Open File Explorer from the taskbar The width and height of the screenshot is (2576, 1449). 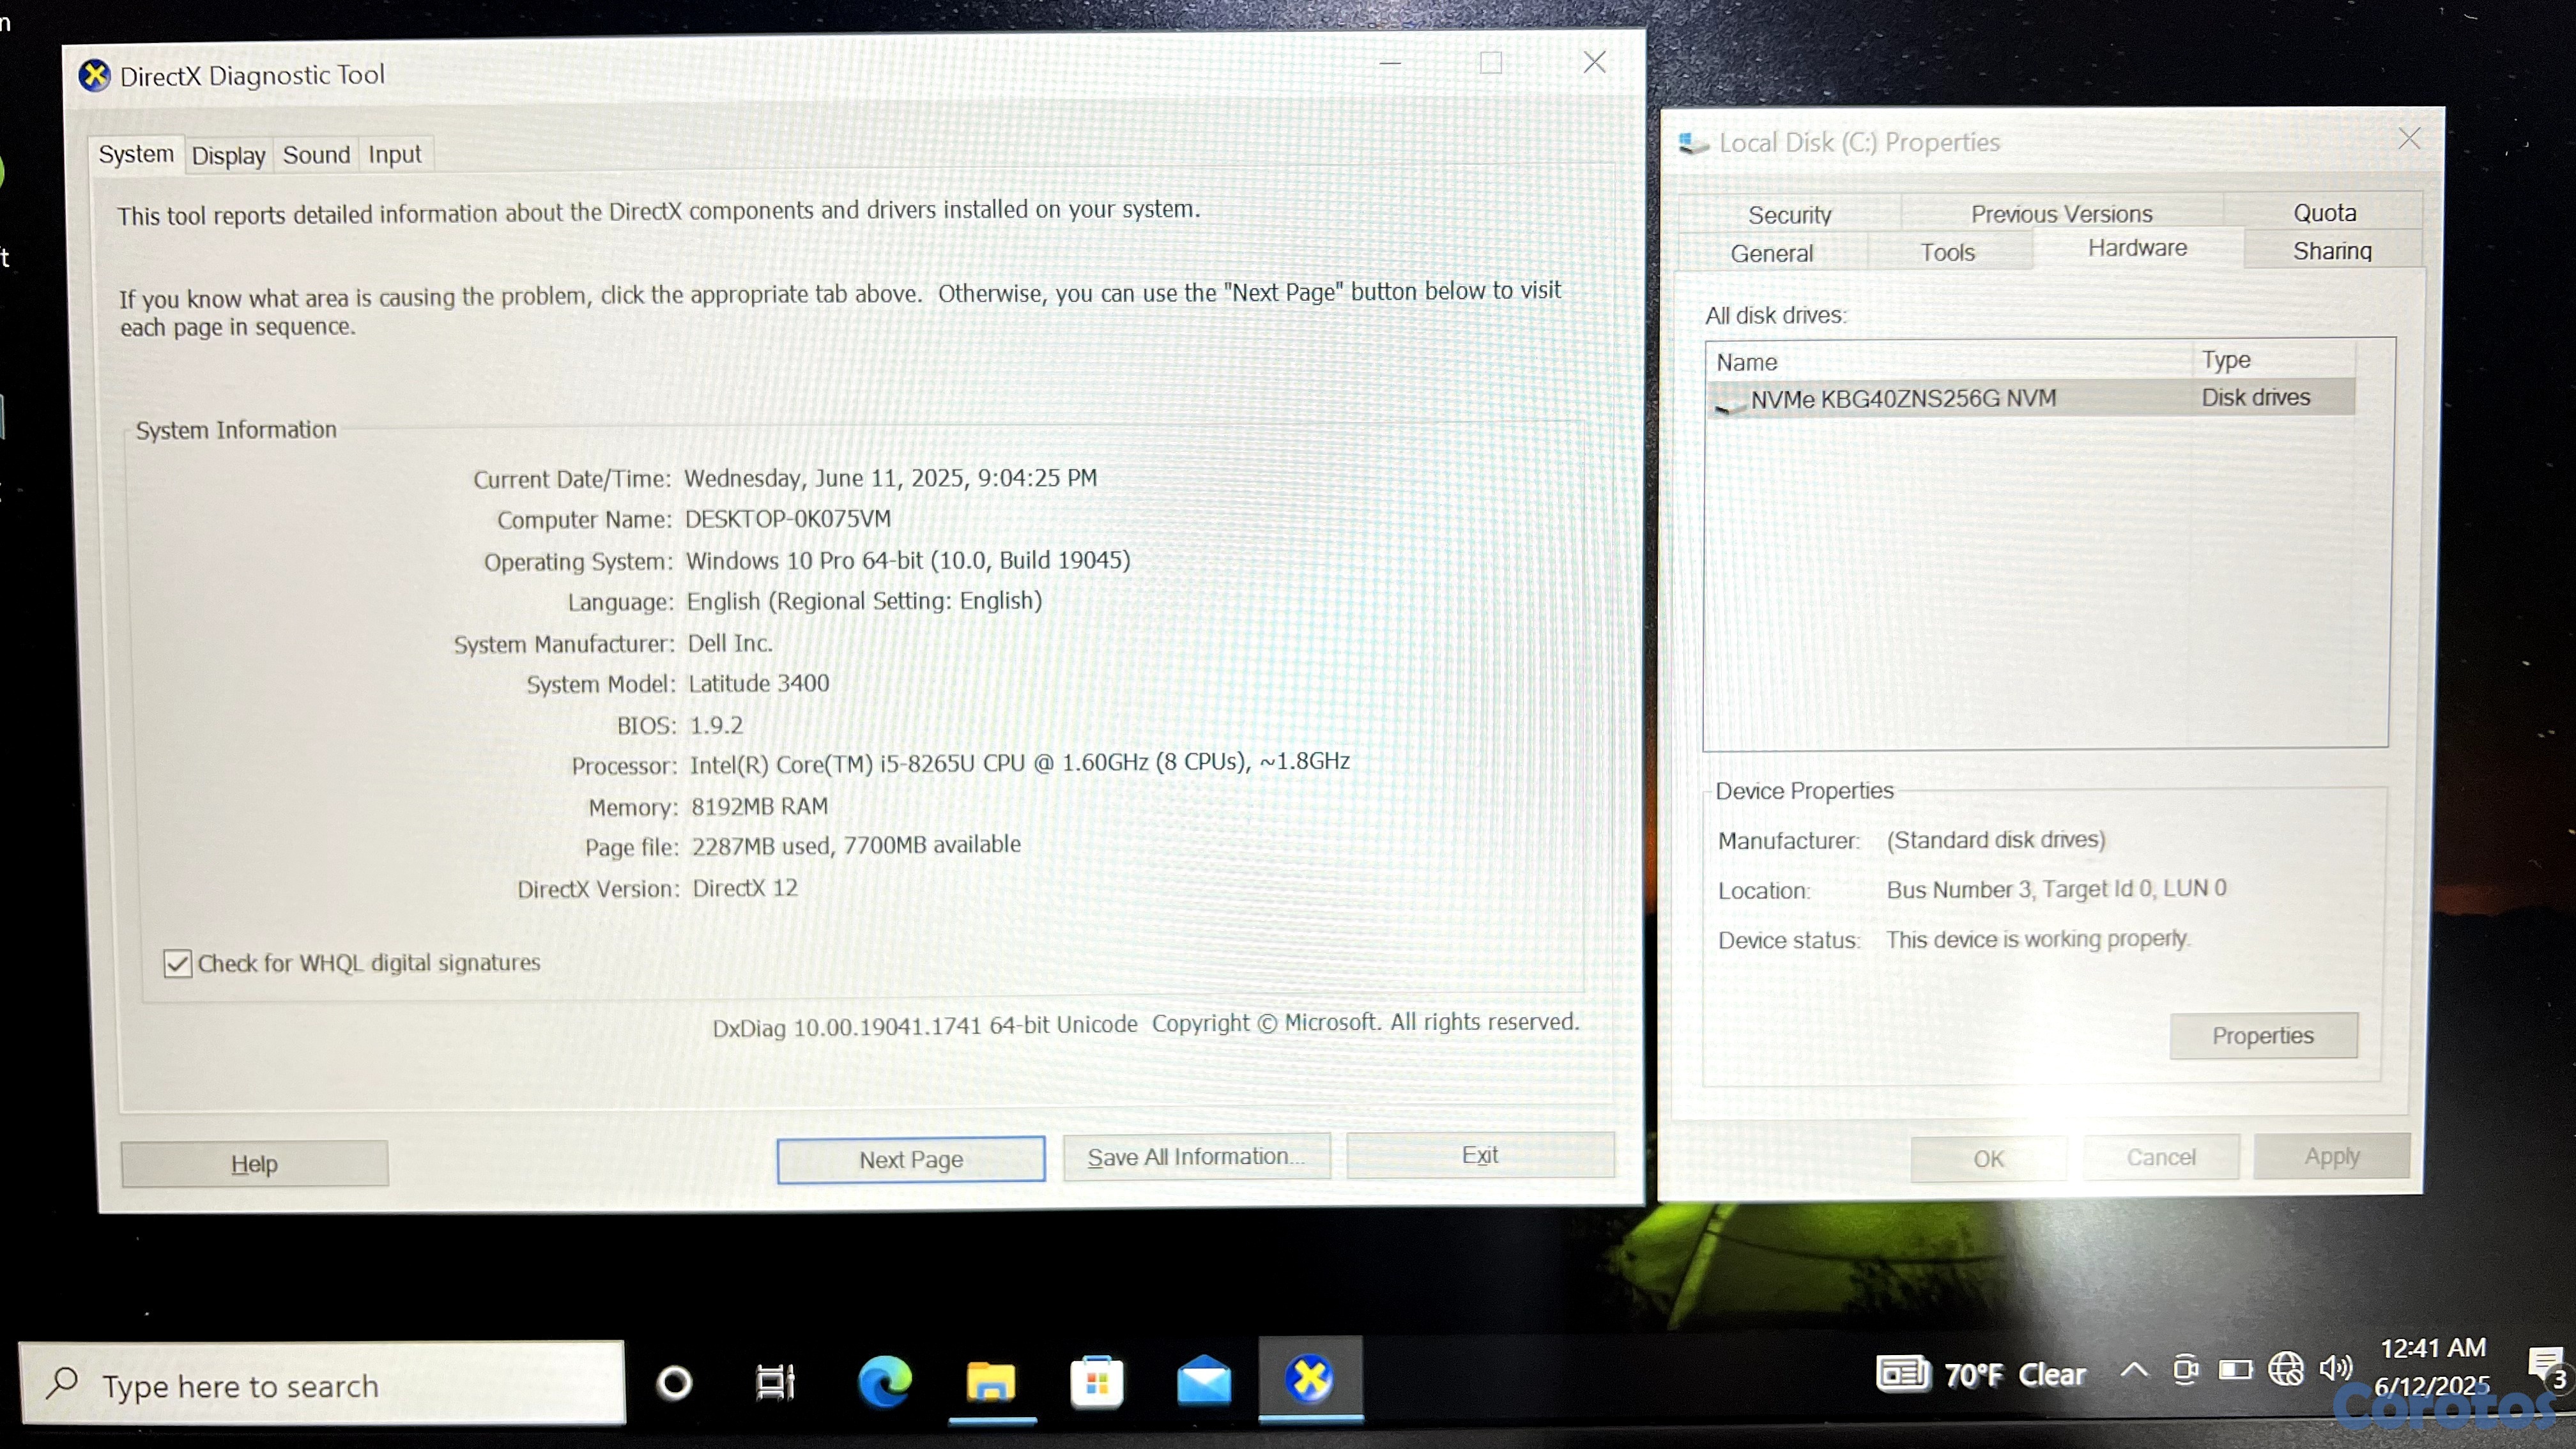[990, 1381]
